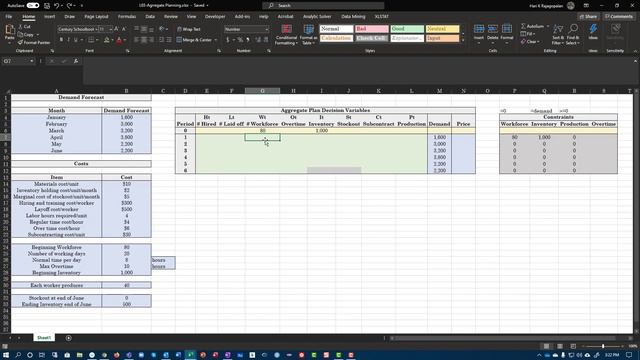Apply the Good cell style
Image resolution: width=640 pixels, height=360 pixels.
coord(407,29)
